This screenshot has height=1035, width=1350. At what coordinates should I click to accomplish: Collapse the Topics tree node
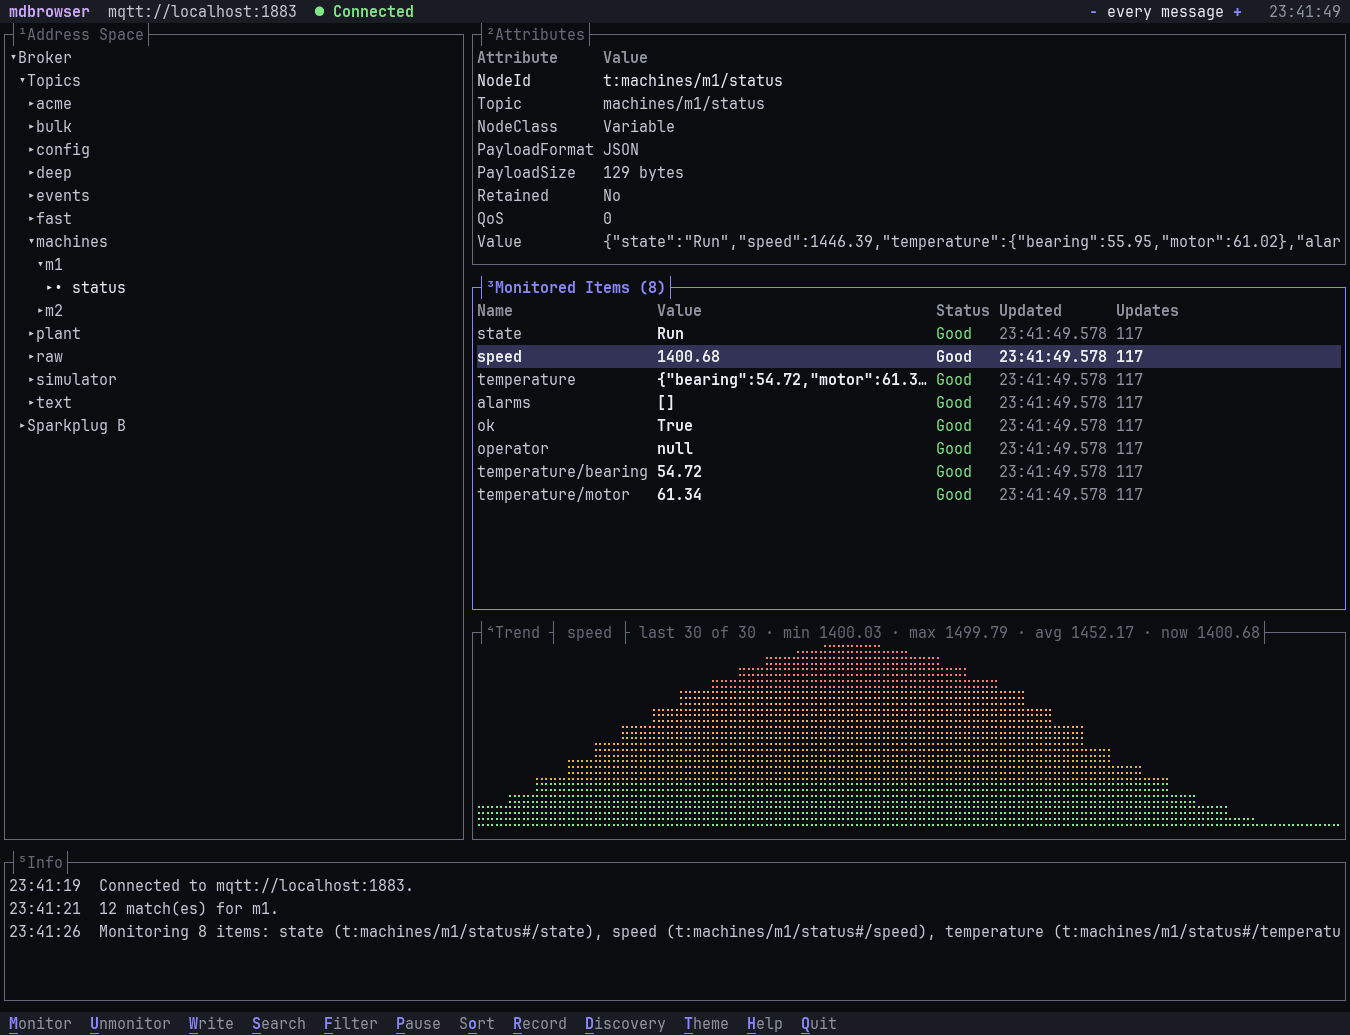click(22, 81)
